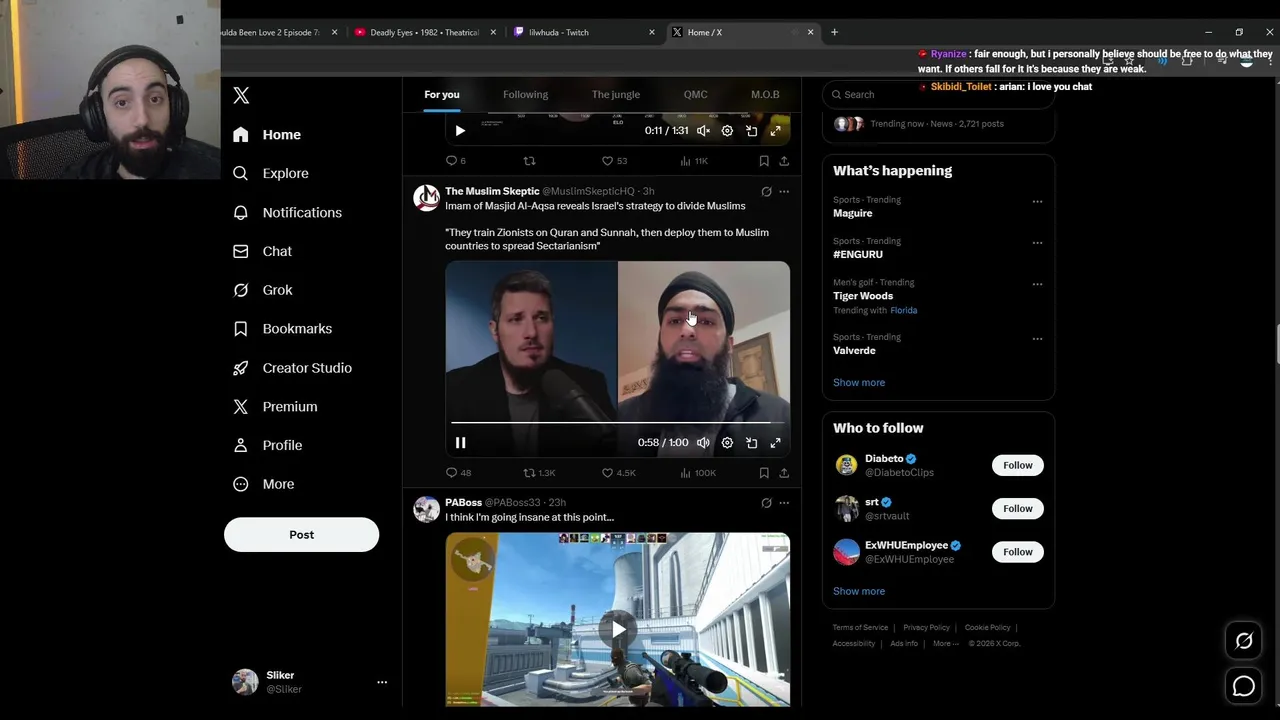Viewport: 1280px width, 720px height.
Task: Play the PABoss game clip video
Action: 618,629
